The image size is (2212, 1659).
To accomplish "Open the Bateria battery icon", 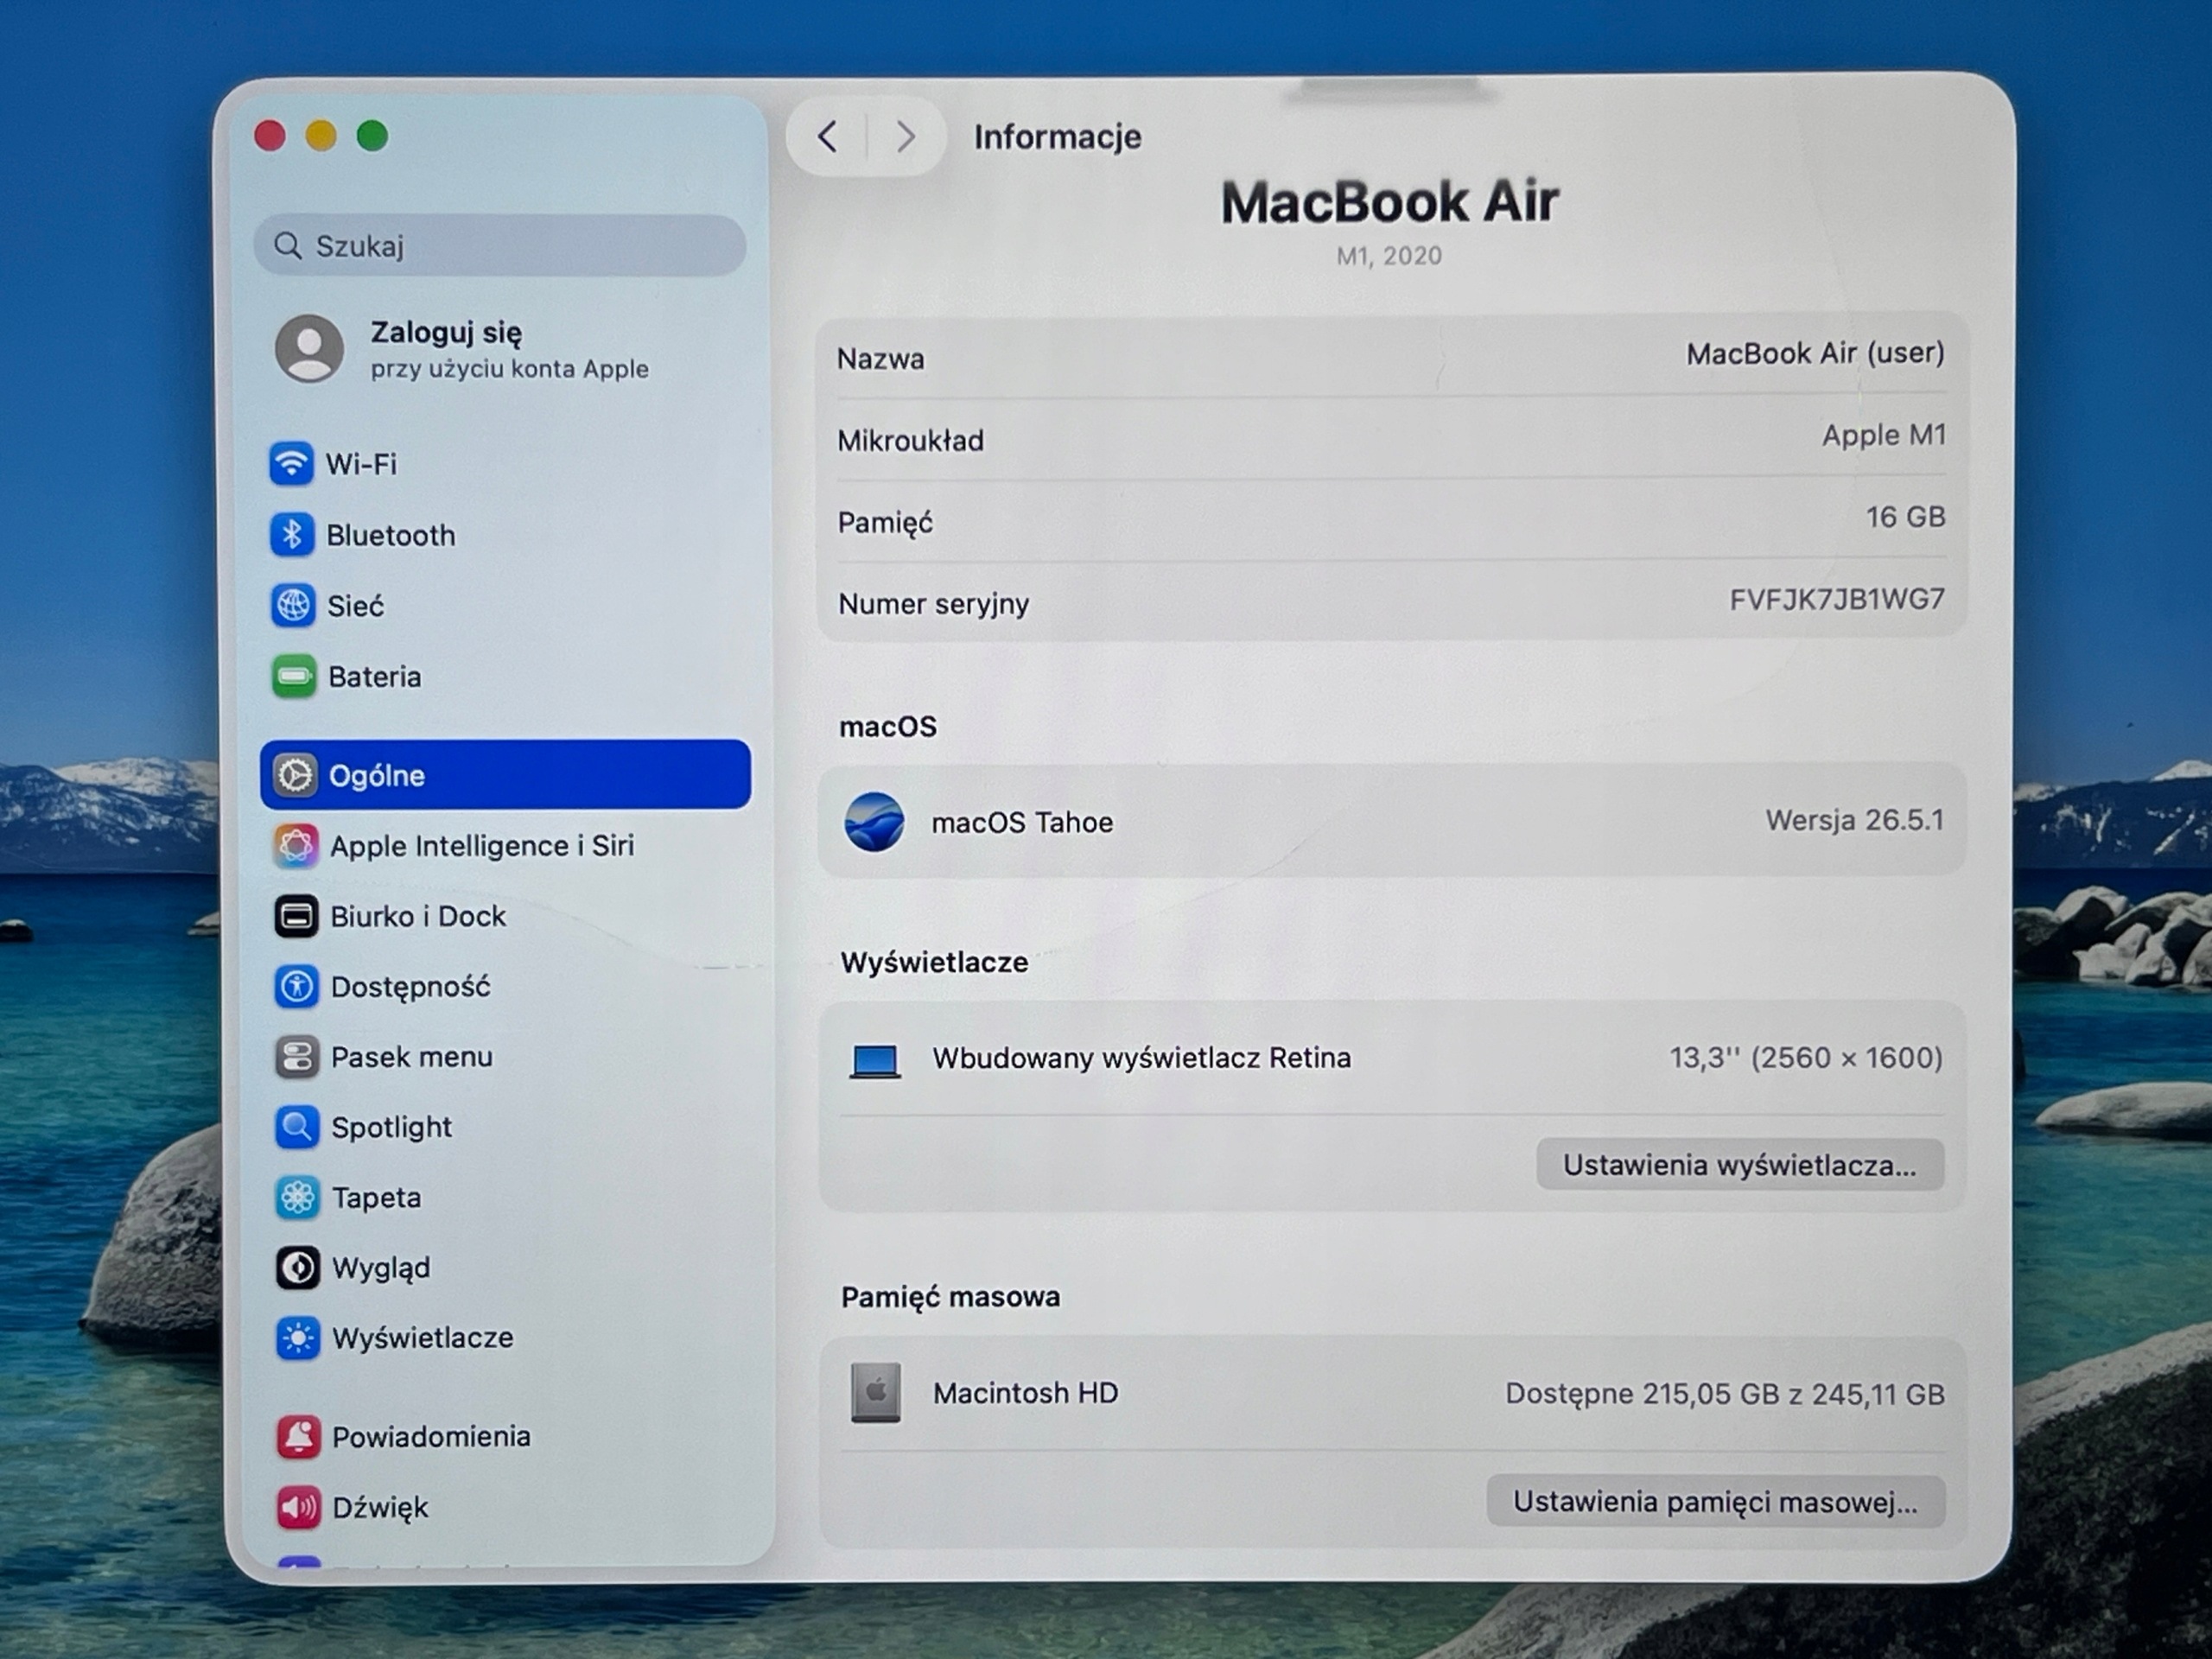I will pyautogui.click(x=294, y=676).
